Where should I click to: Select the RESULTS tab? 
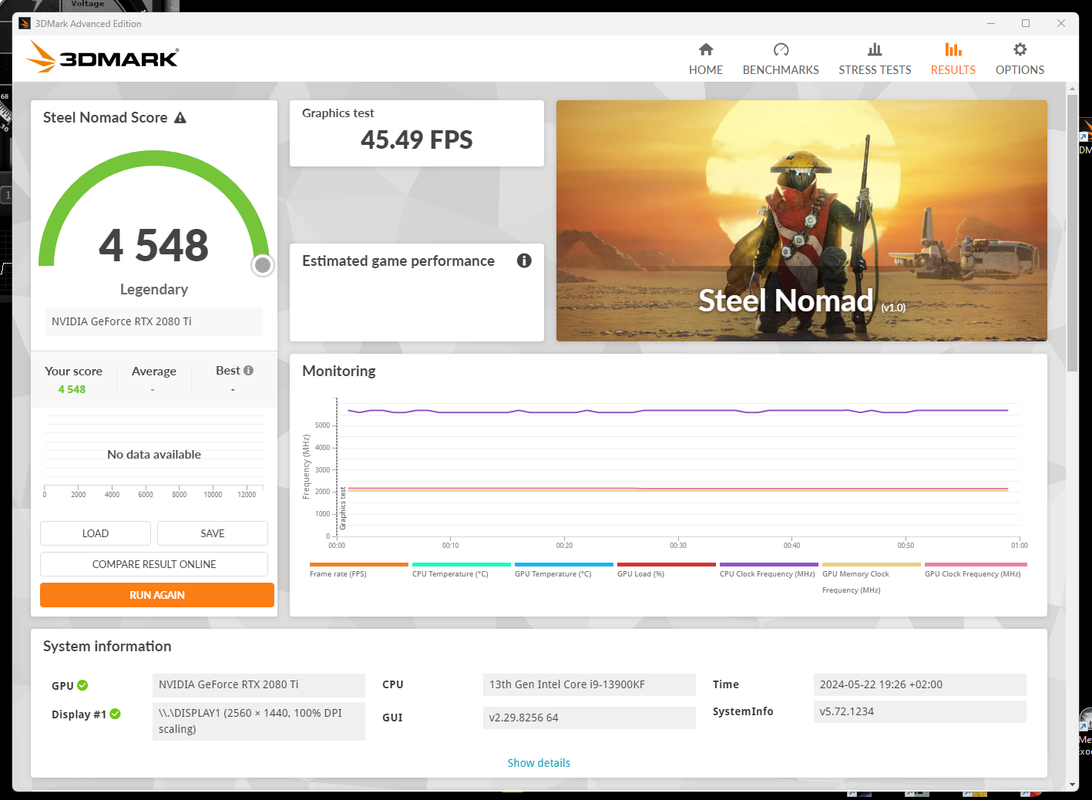click(x=953, y=59)
